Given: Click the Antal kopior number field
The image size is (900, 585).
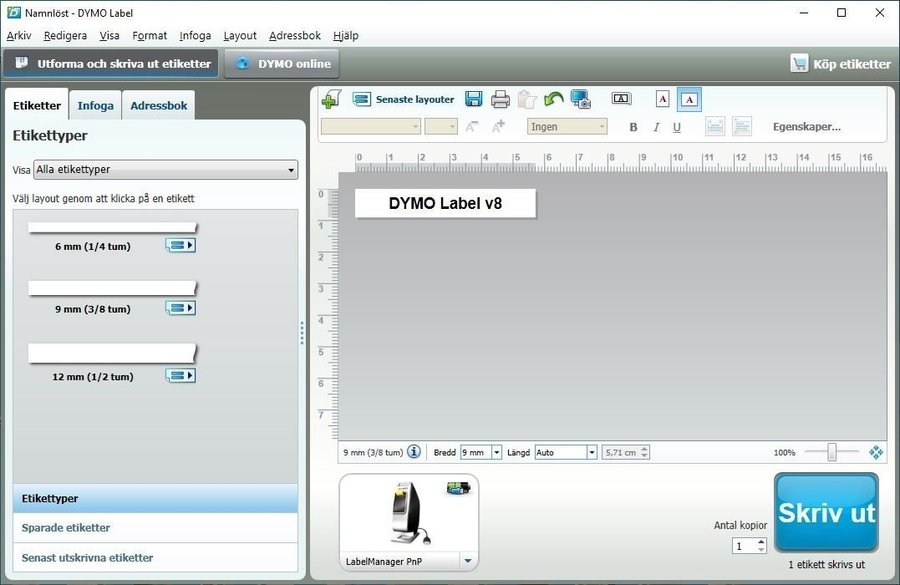Looking at the screenshot, I should tap(743, 546).
